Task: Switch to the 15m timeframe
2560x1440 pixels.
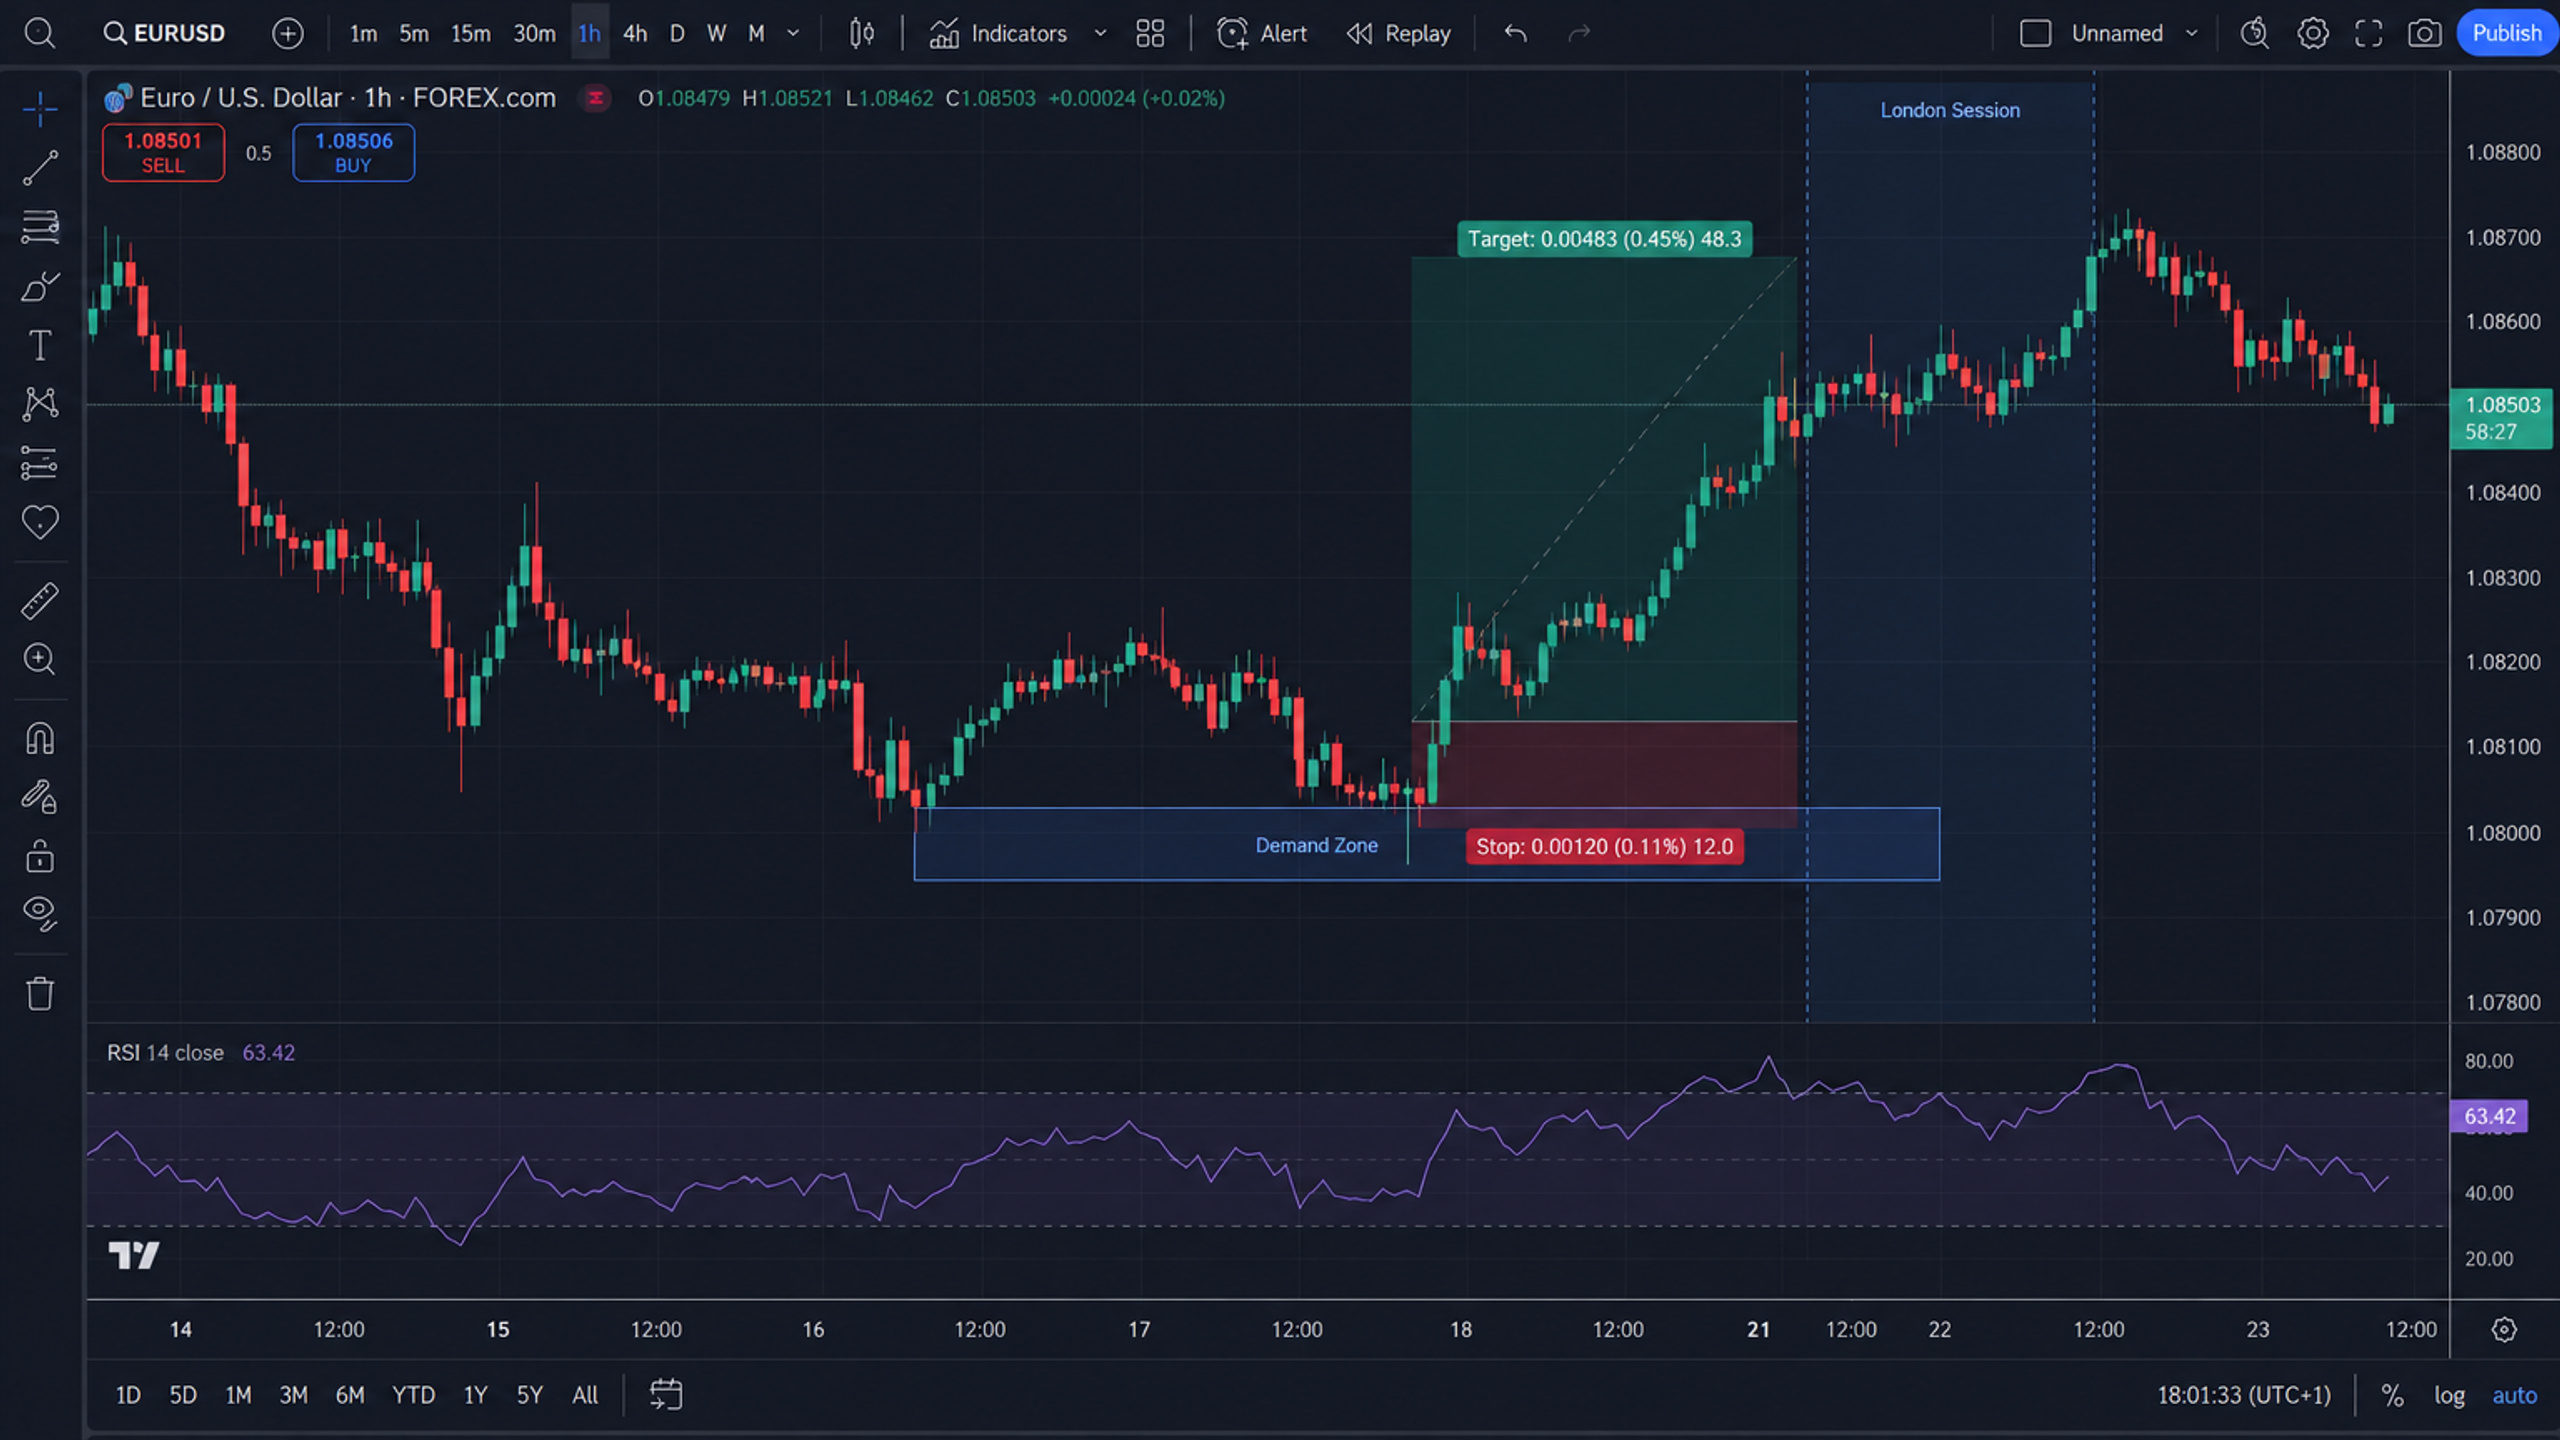Action: pyautogui.click(x=470, y=33)
